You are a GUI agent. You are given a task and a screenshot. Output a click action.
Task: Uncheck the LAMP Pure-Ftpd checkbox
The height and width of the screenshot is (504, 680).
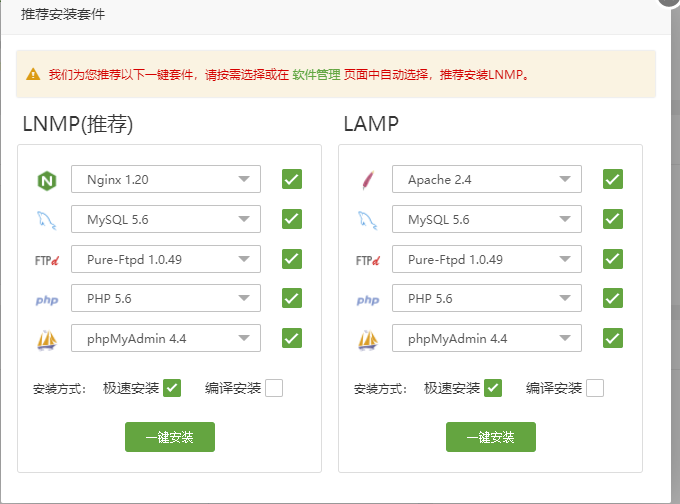[613, 259]
